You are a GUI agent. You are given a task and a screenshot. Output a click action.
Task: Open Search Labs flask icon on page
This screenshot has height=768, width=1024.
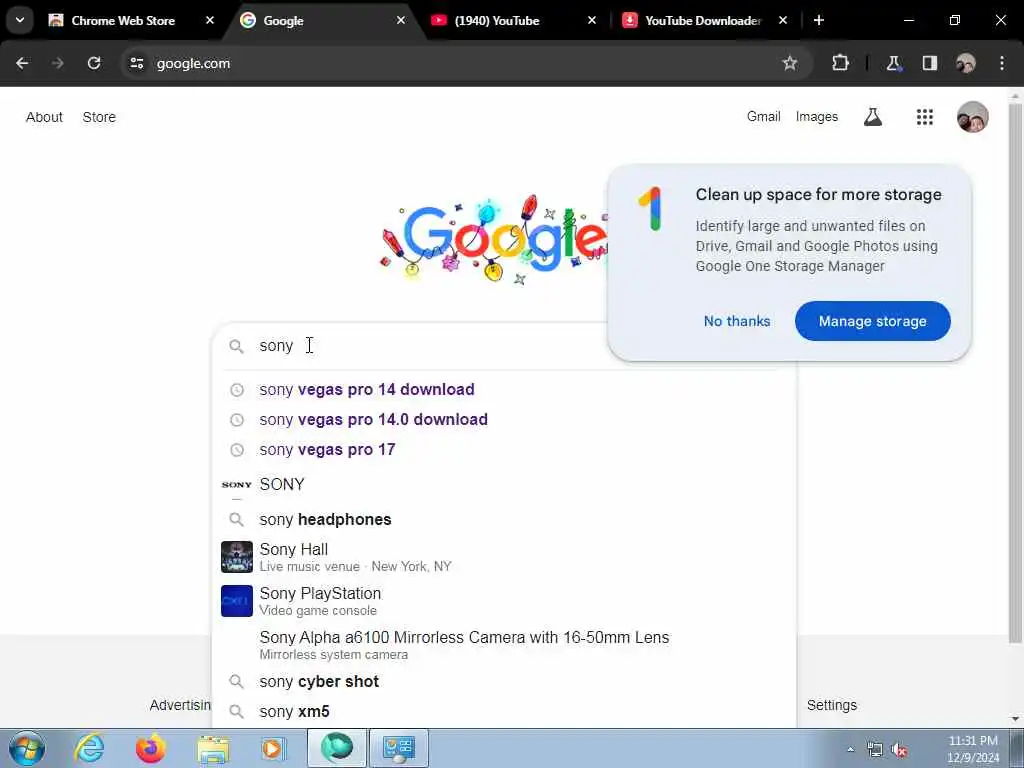(x=872, y=117)
